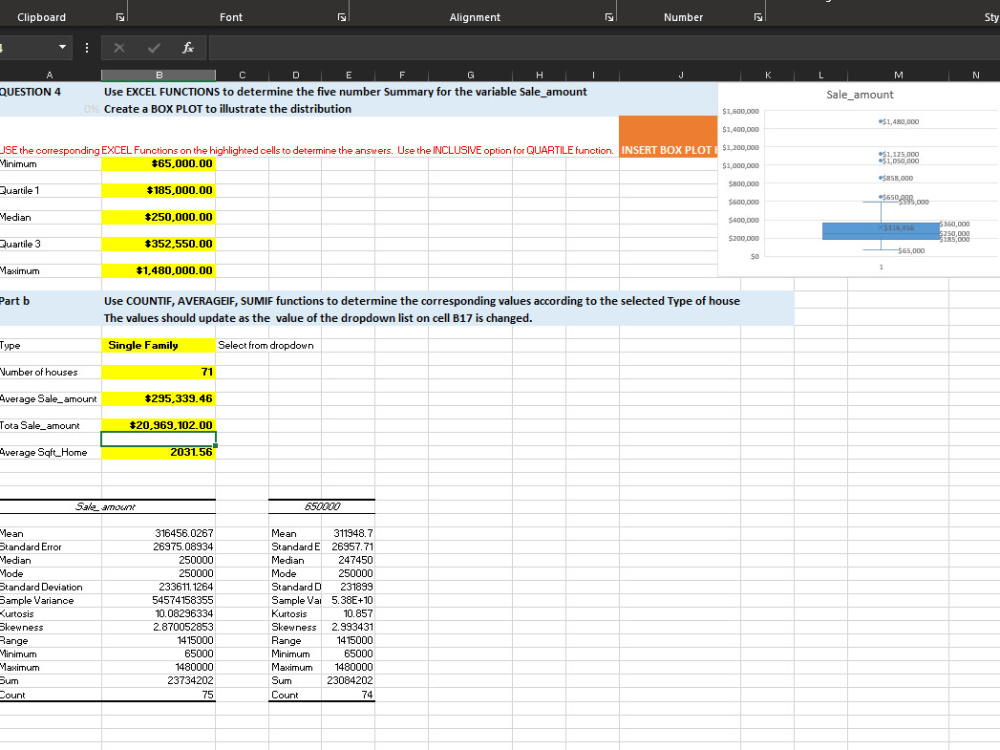Screen dimensions: 1000x750
Task: Open the Font dialog box launcher
Action: coord(342,16)
